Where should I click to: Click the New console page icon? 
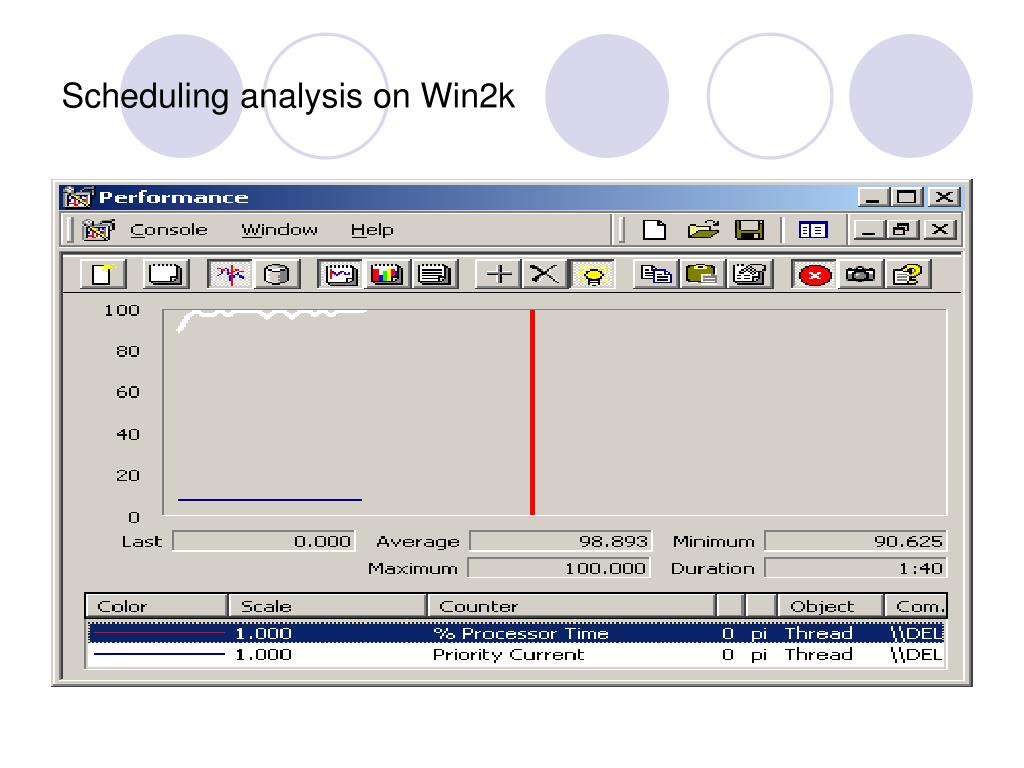pyautogui.click(x=654, y=230)
